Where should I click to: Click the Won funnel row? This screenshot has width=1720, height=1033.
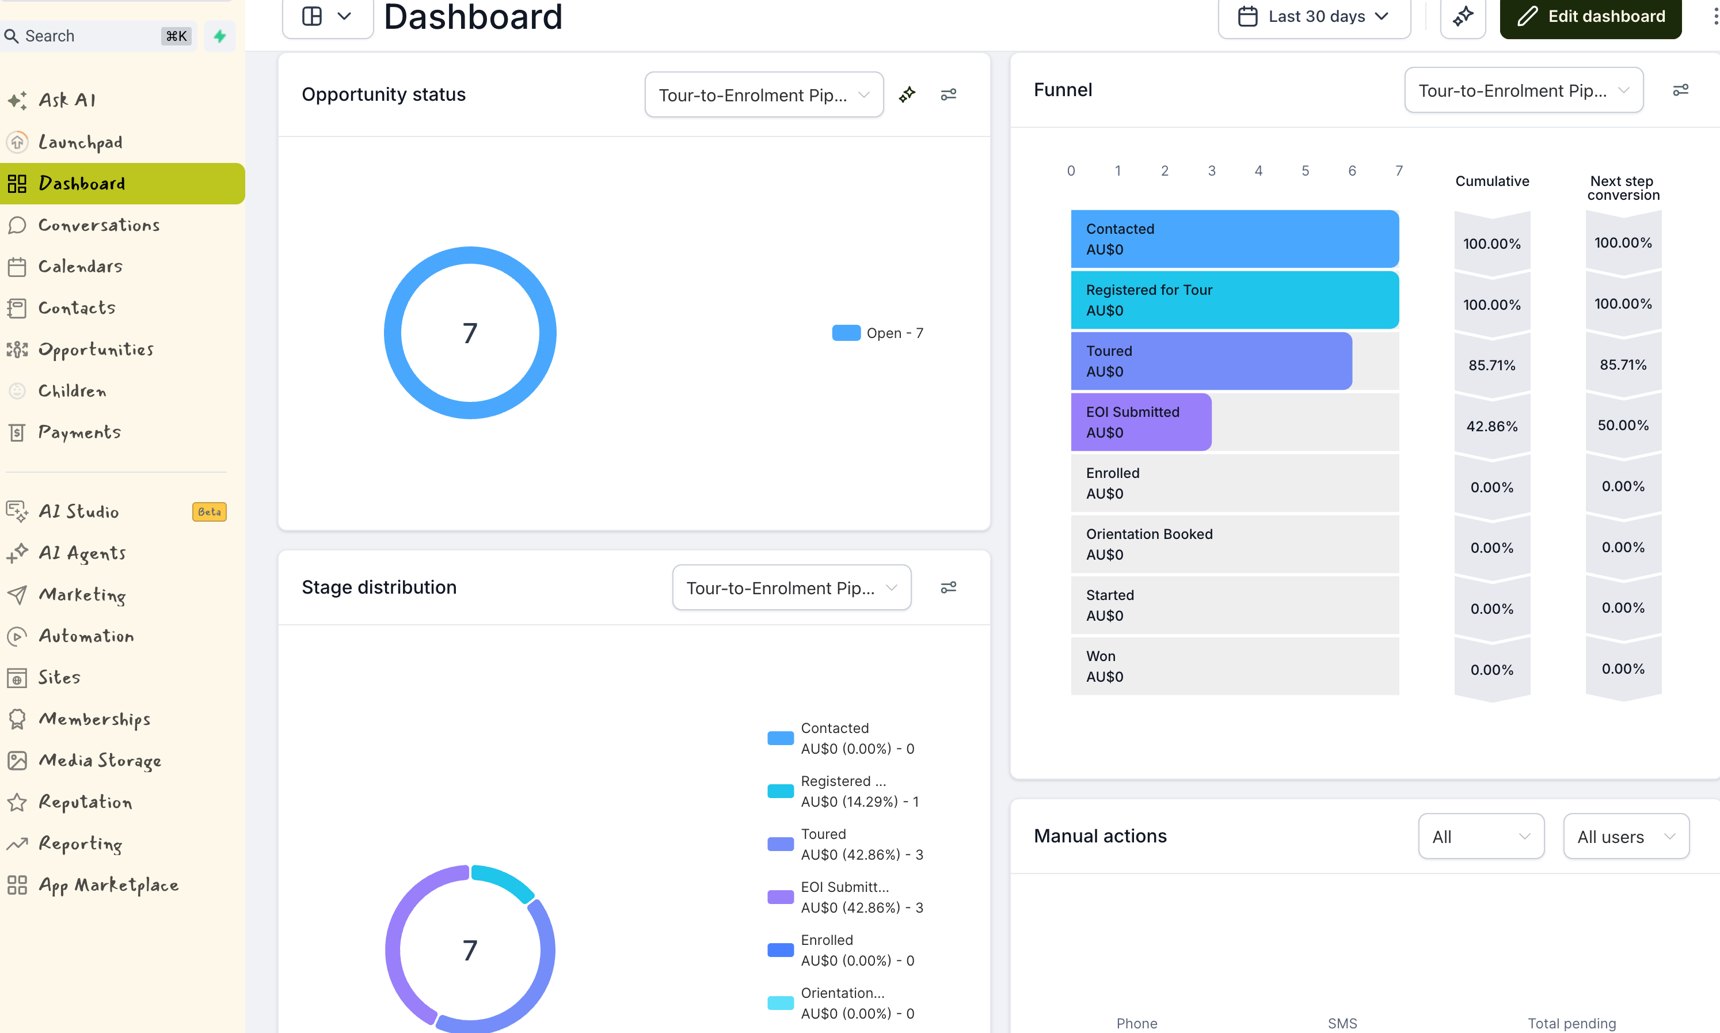[x=1234, y=666]
